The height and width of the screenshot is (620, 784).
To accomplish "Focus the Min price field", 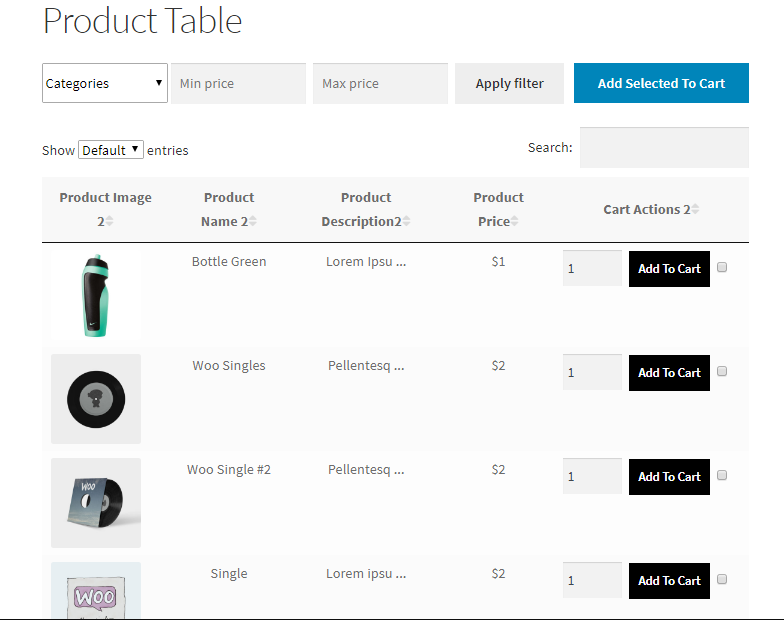I will click(238, 83).
